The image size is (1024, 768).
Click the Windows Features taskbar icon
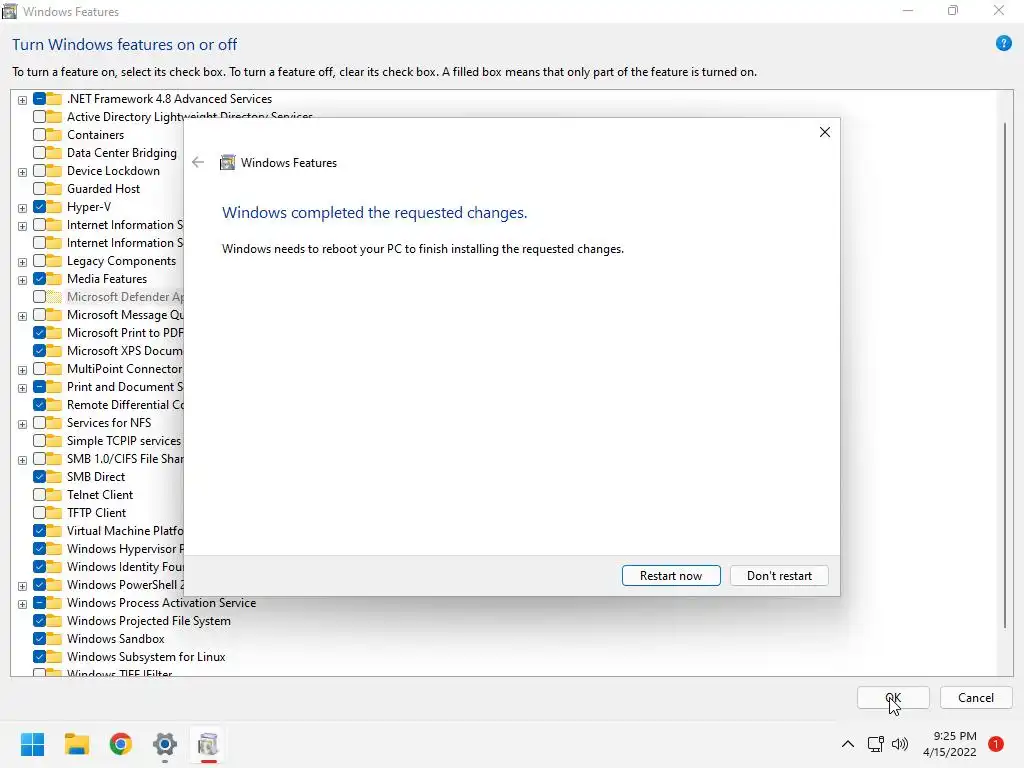[x=208, y=744]
